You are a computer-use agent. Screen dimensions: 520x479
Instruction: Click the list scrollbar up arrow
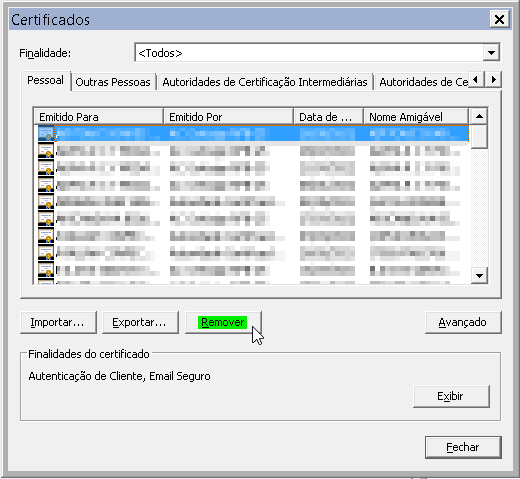[x=479, y=116]
